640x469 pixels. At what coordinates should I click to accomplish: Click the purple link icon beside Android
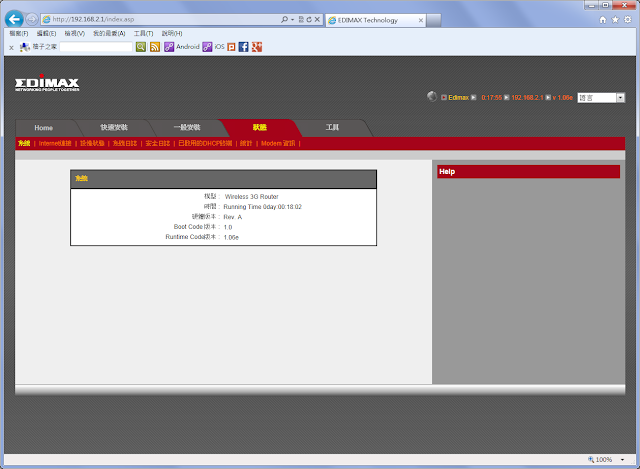(169, 47)
